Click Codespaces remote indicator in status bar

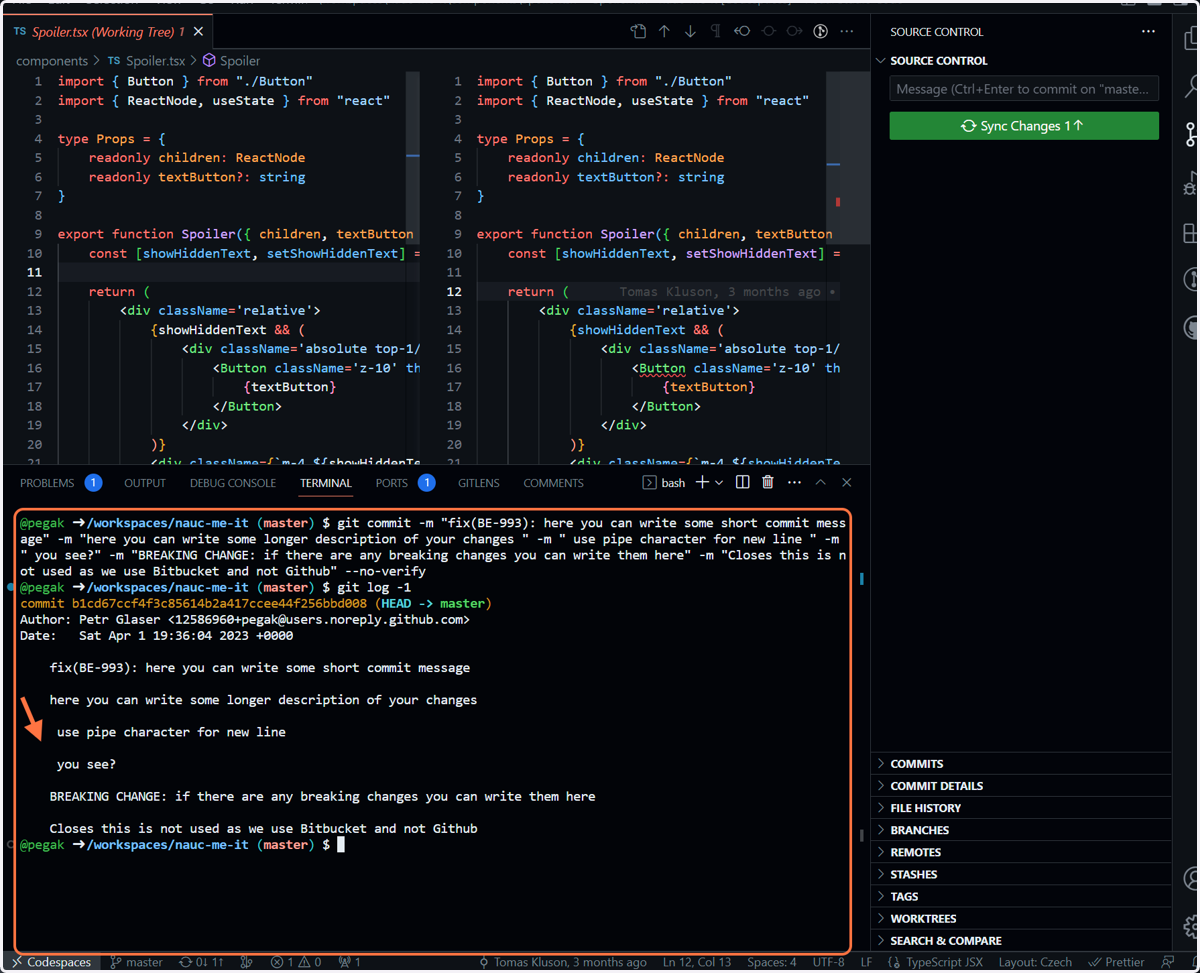50,963
